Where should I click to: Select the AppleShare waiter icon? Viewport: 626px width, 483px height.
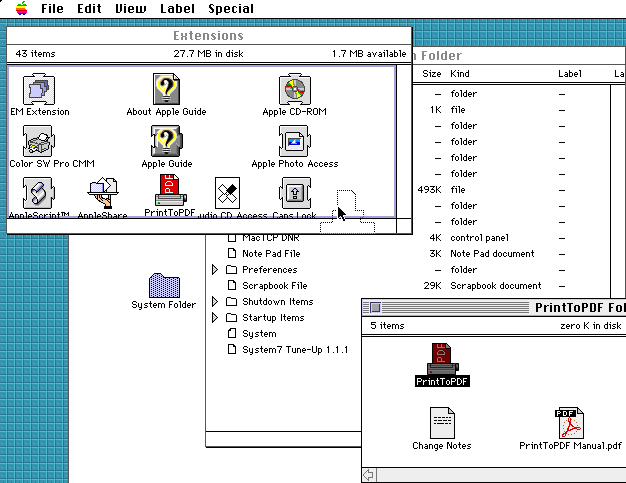pyautogui.click(x=103, y=193)
